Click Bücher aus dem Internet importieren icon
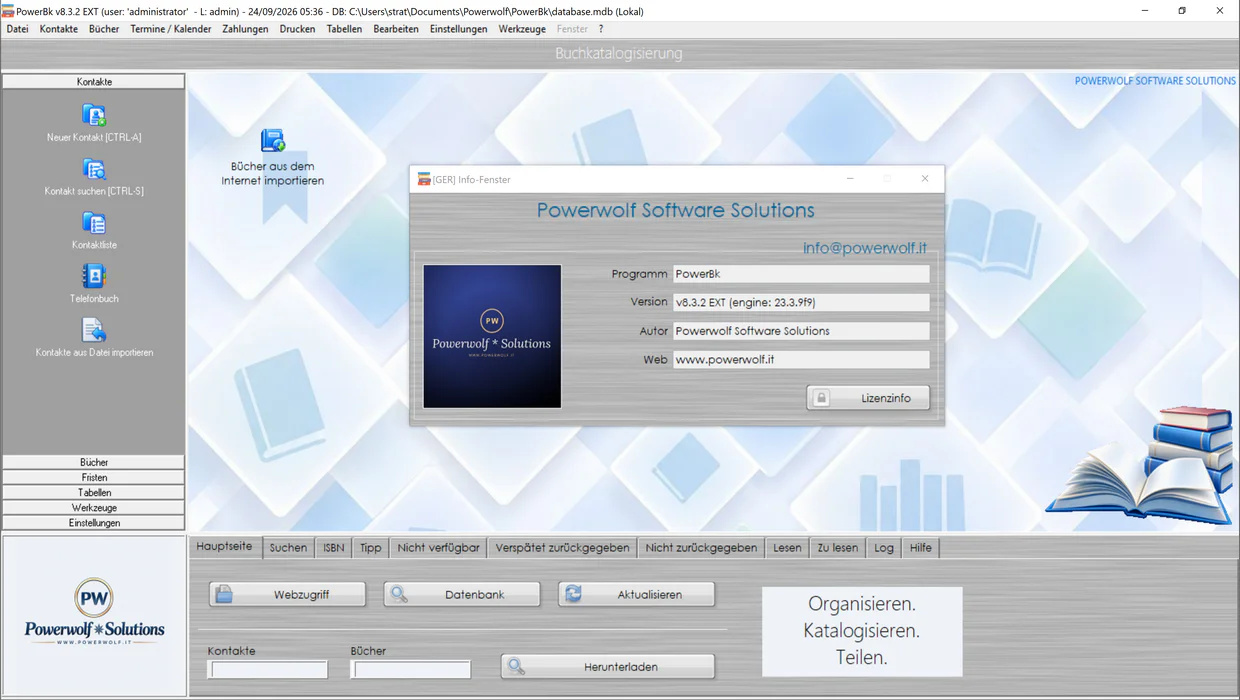The image size is (1240, 700). [x=273, y=141]
